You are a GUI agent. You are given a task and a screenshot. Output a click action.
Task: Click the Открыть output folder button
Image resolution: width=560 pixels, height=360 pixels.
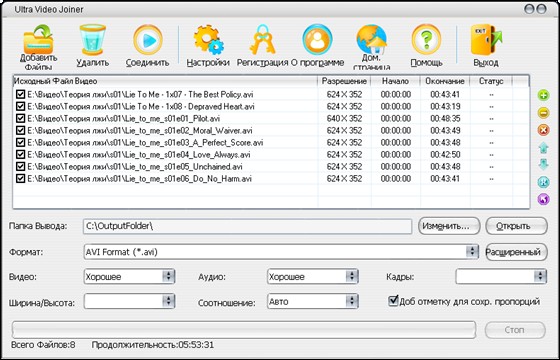click(516, 226)
